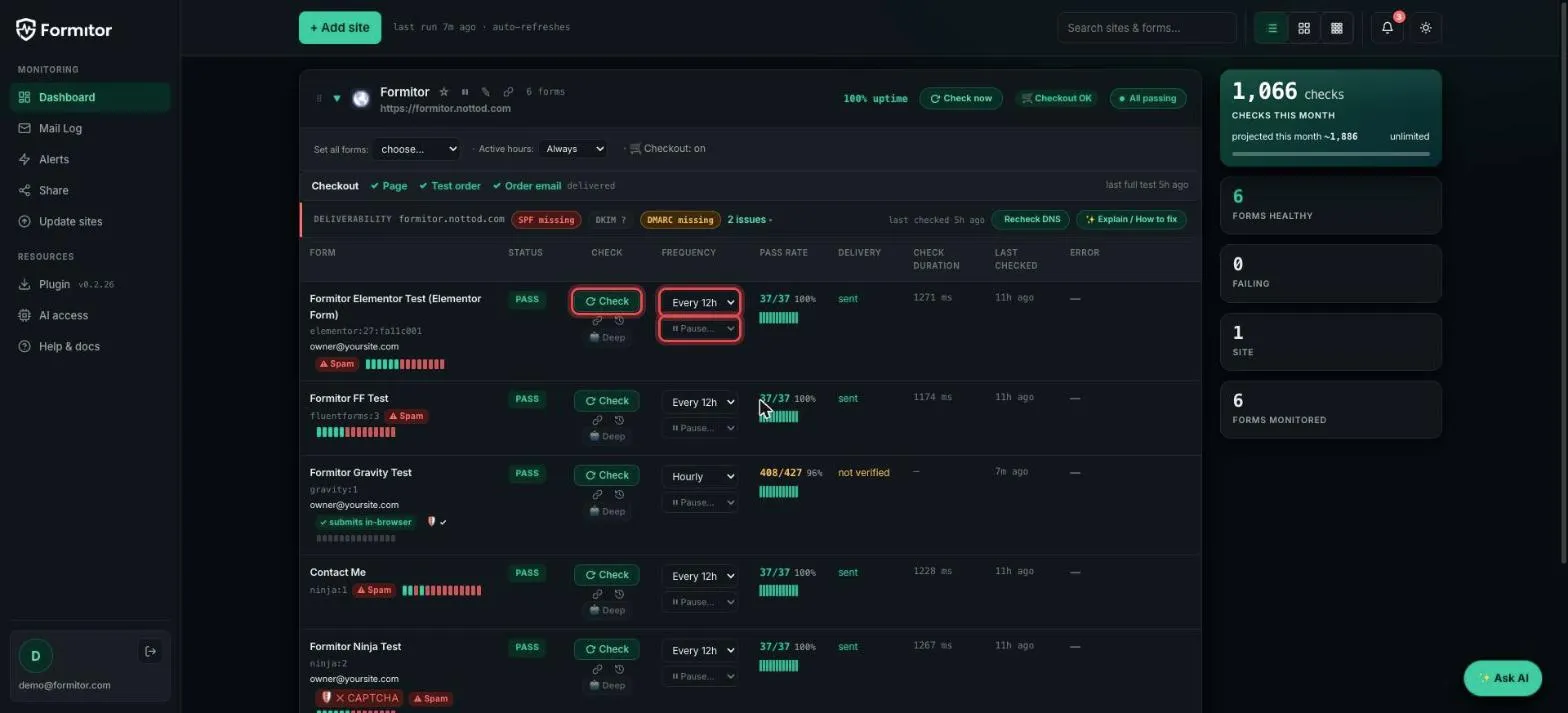Click the pass-rate bar for Formitor Gravity Test
Viewport: 1568px width, 713px height.
[779, 492]
